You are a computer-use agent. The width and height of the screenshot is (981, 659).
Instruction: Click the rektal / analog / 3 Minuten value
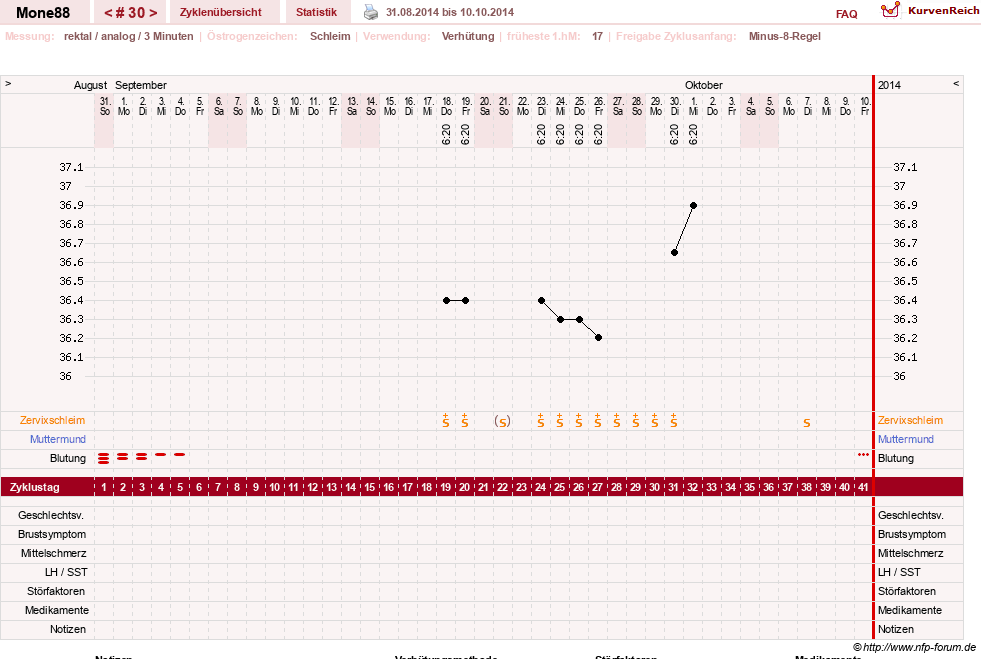click(x=128, y=36)
